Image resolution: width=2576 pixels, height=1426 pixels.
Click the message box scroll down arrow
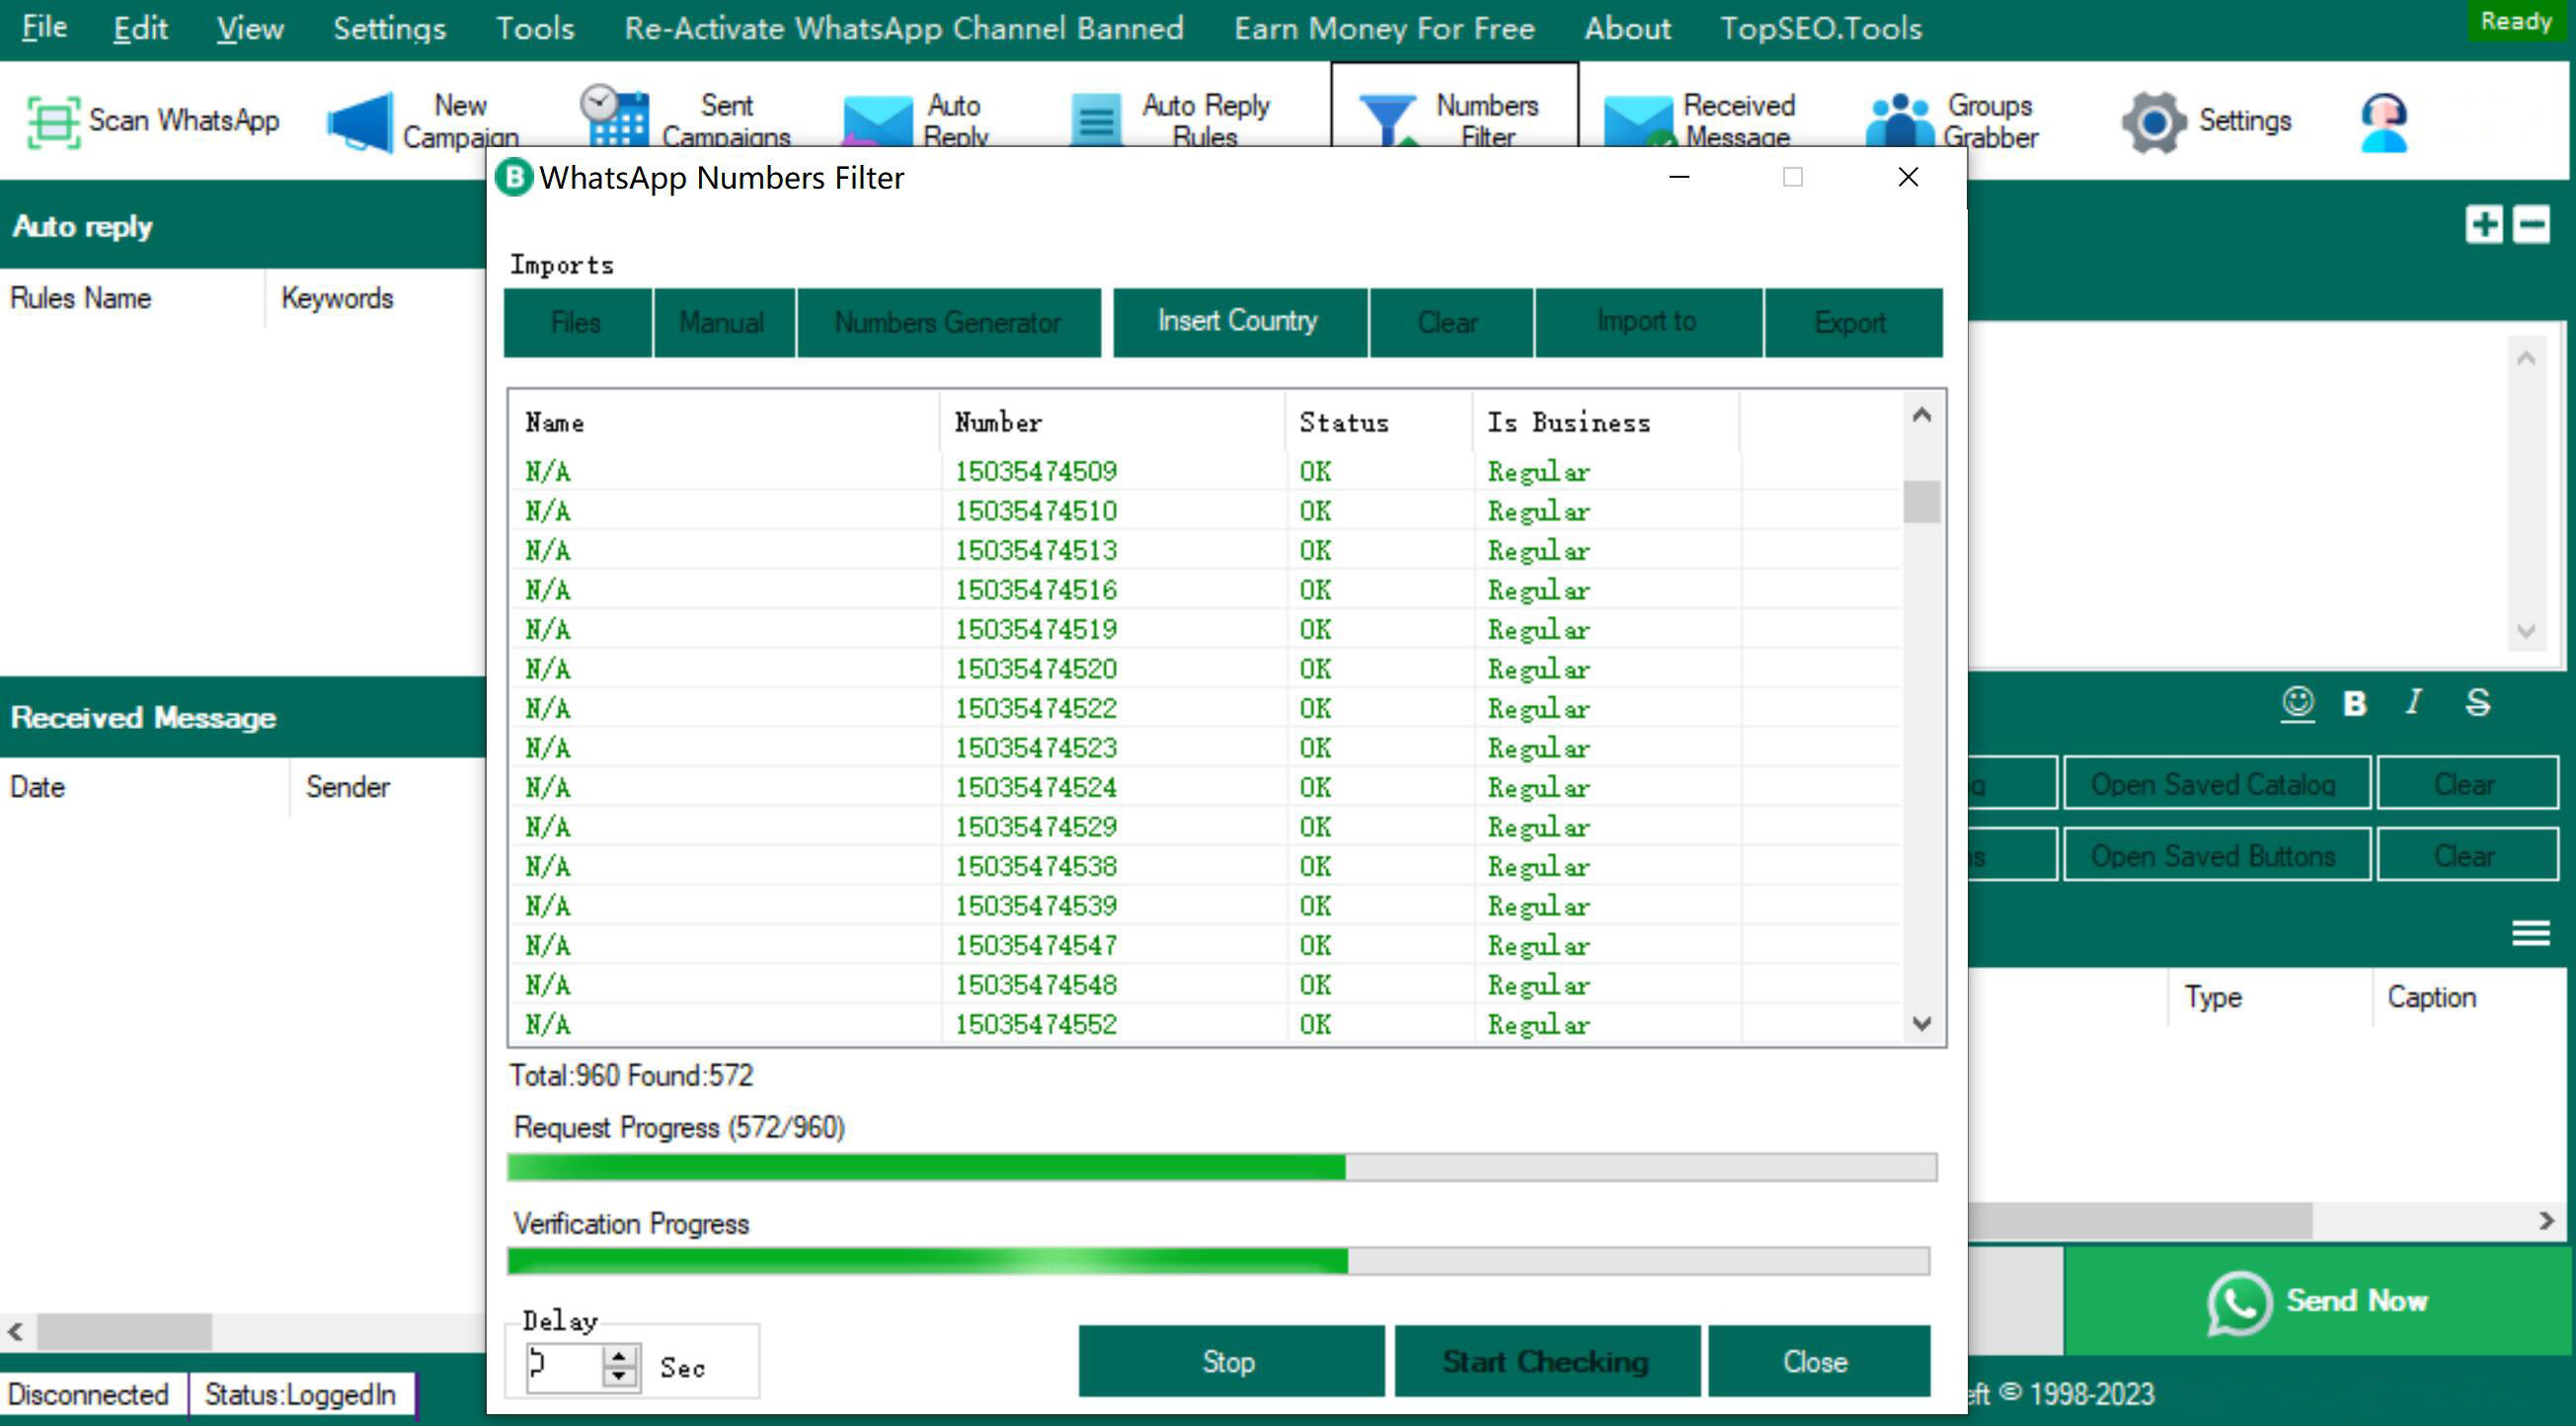(2527, 631)
